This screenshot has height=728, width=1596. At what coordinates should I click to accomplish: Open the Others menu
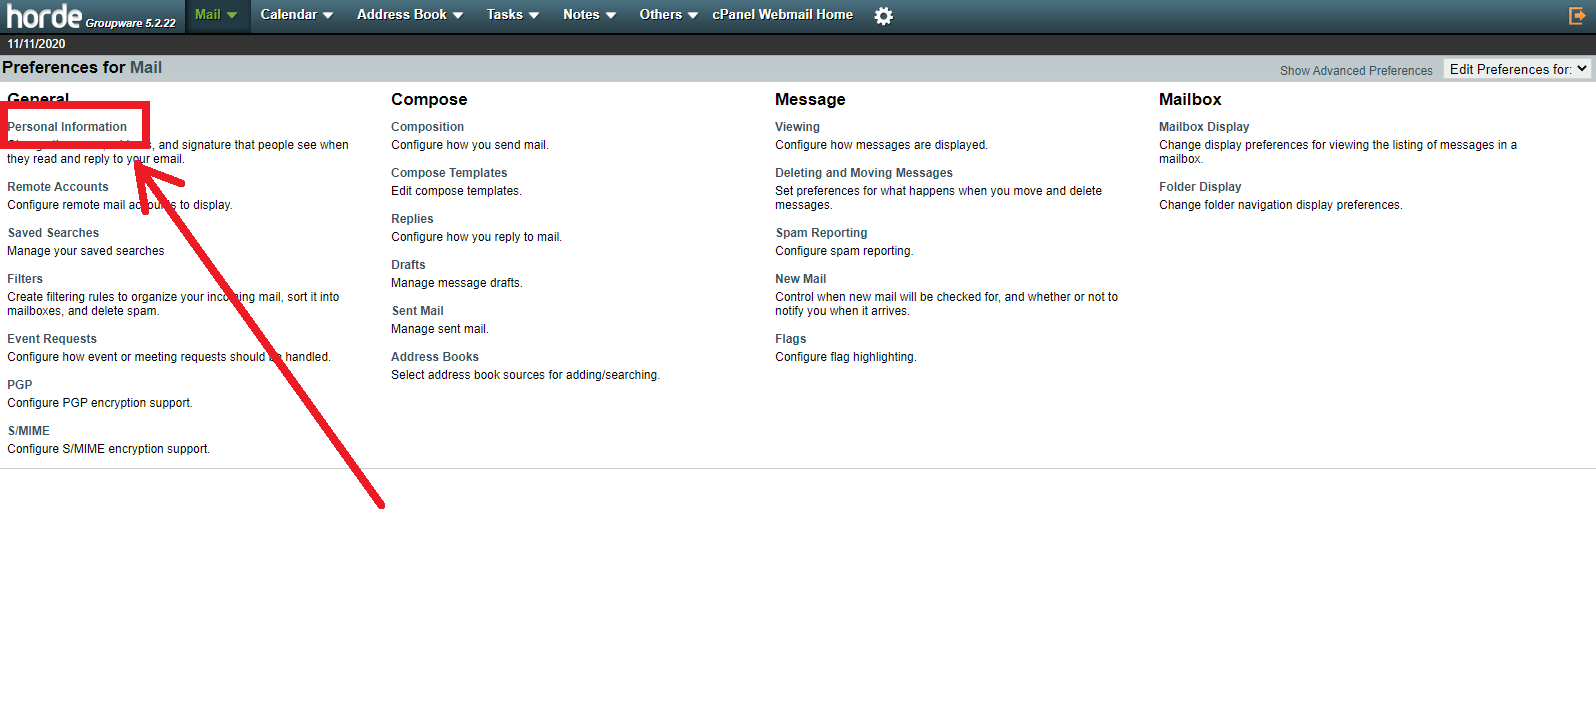click(668, 15)
